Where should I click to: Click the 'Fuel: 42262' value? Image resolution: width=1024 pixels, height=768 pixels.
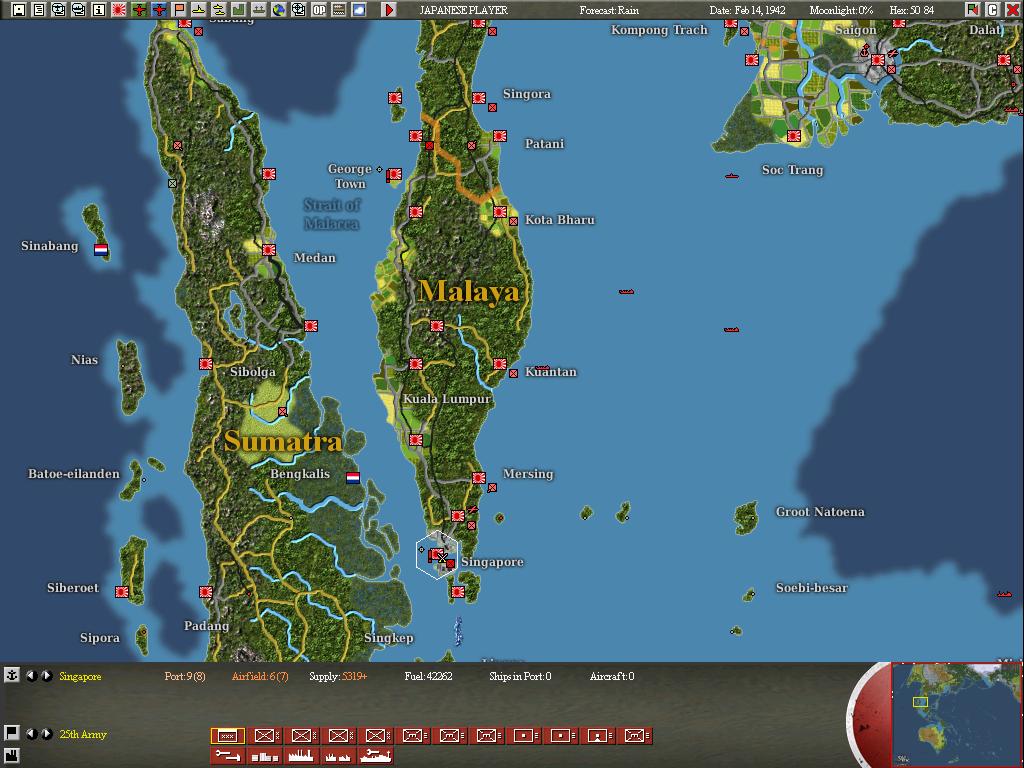pos(428,676)
